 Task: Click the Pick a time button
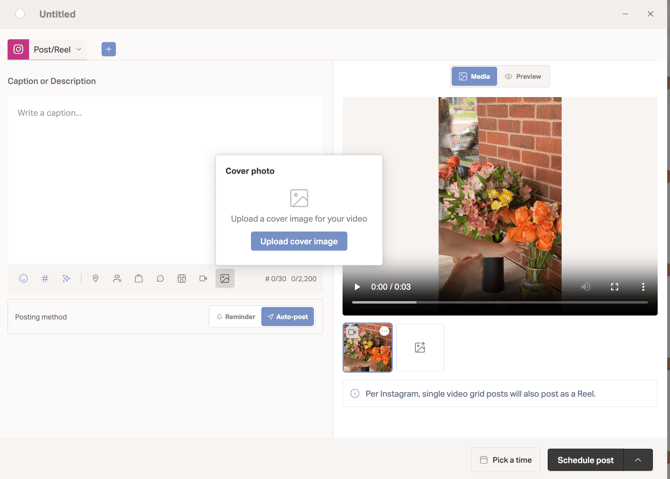(505, 460)
